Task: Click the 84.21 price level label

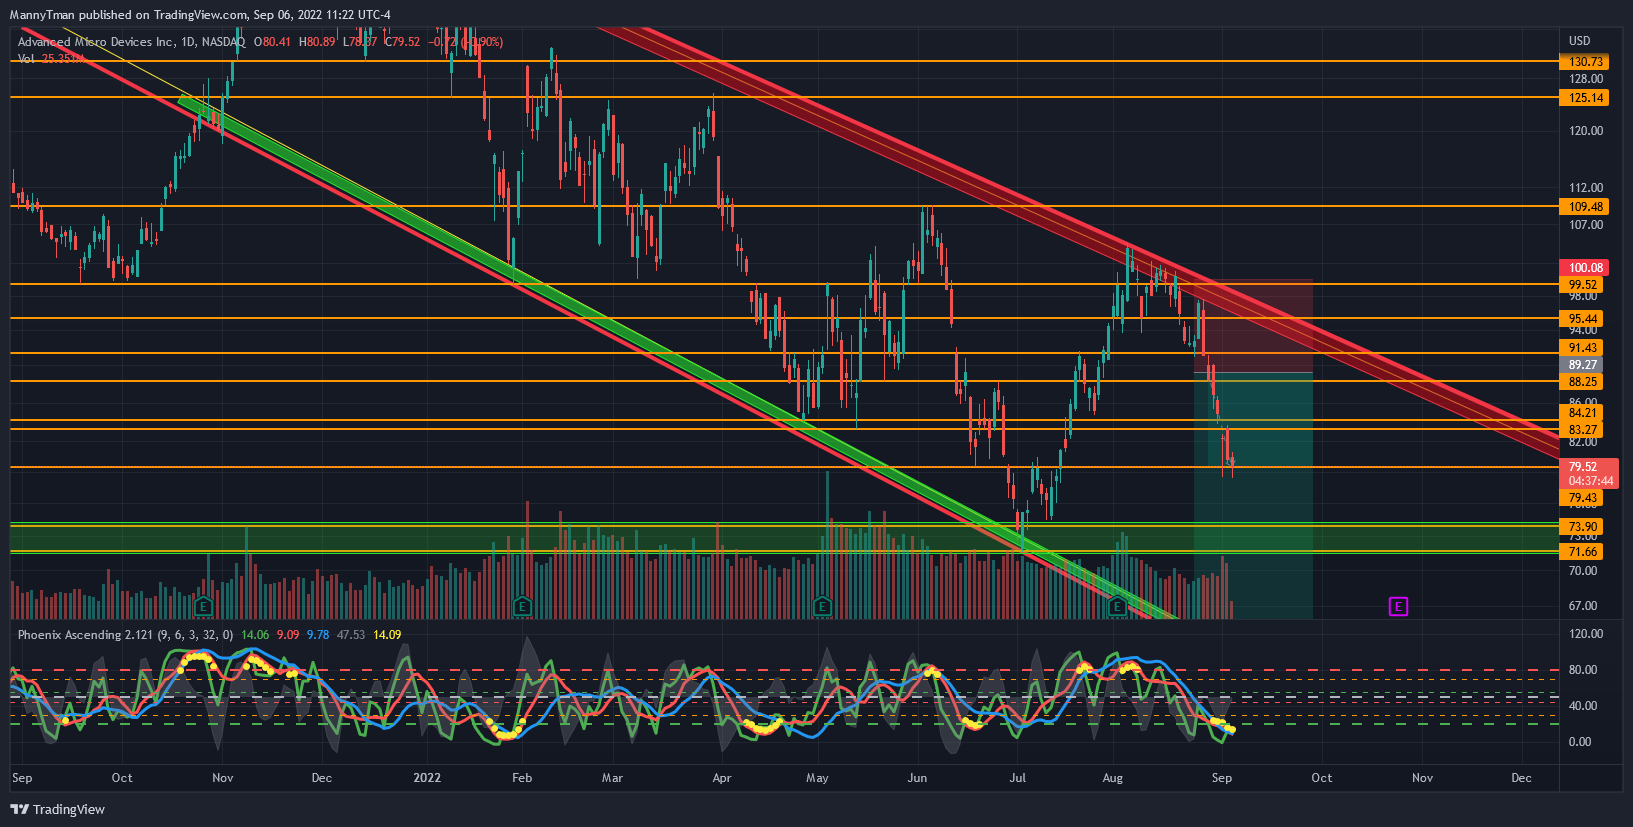Action: (x=1582, y=413)
